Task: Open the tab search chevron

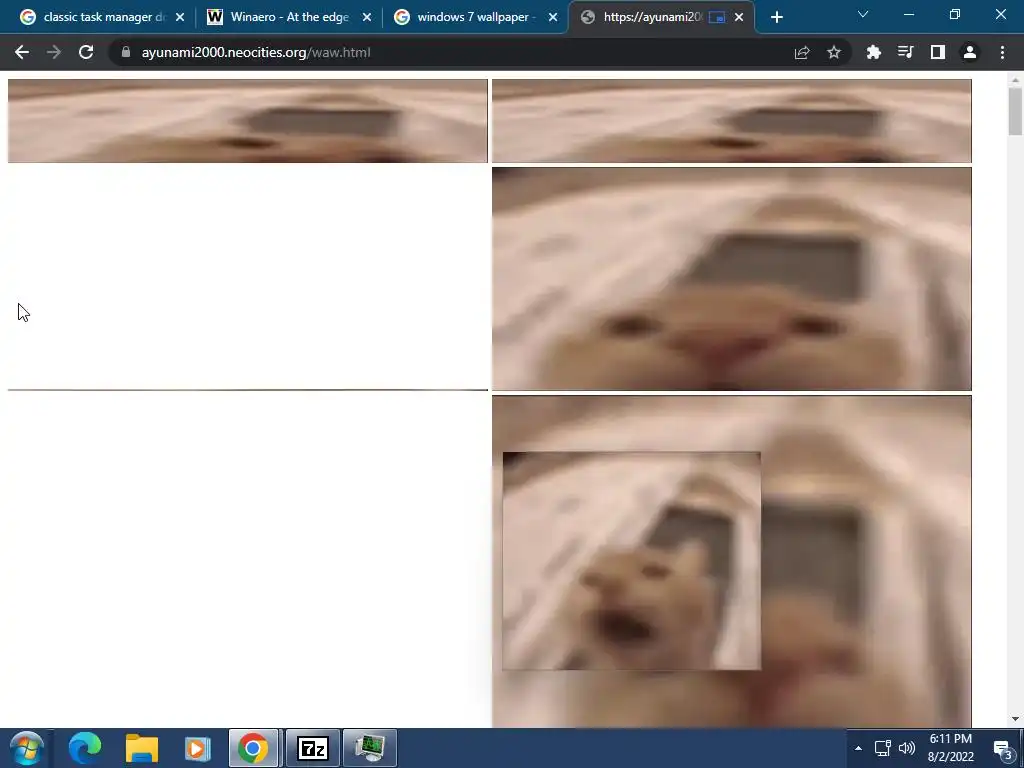Action: 863,14
